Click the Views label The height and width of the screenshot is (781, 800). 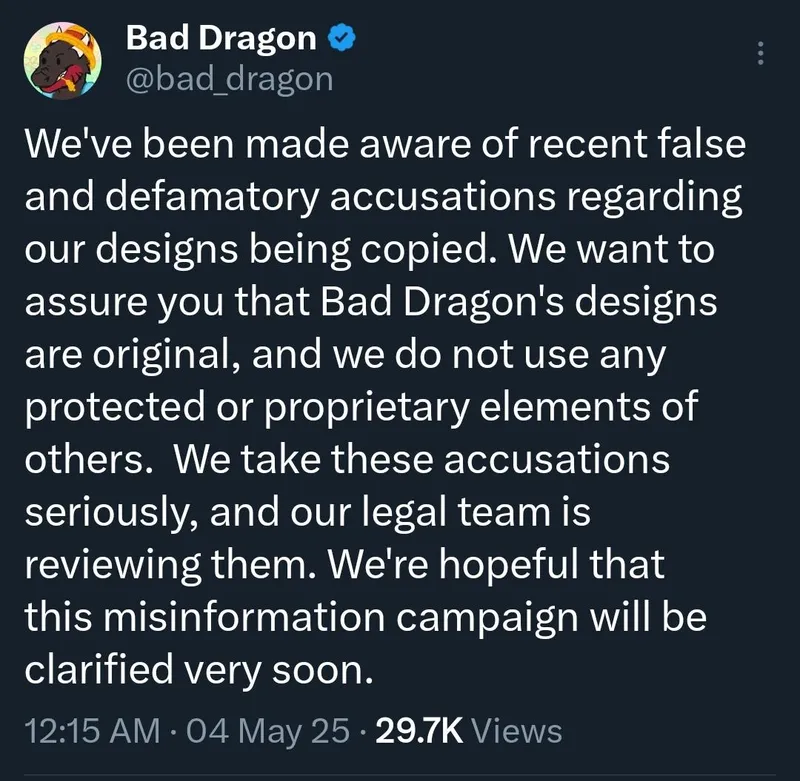(x=517, y=730)
